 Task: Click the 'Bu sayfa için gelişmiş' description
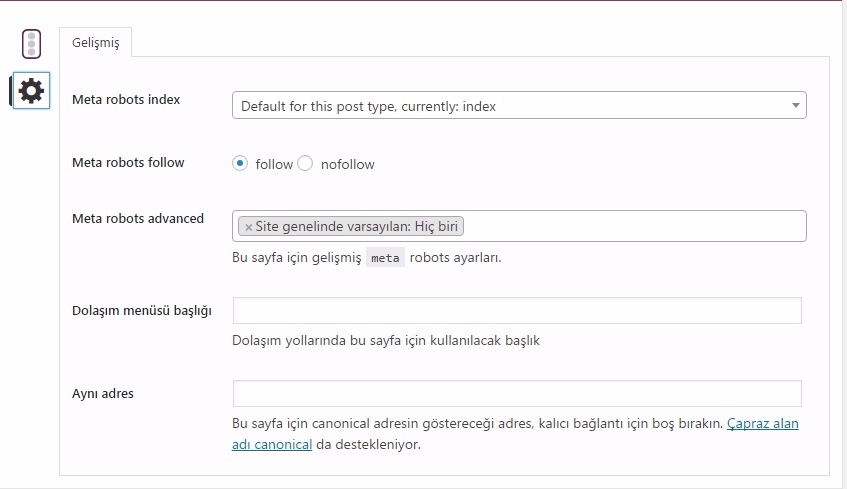(x=367, y=257)
